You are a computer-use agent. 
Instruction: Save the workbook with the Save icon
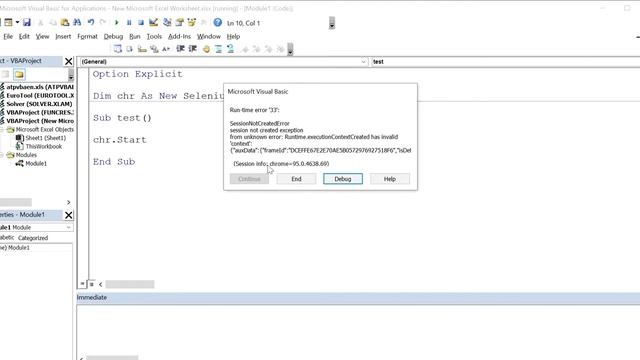click(27, 22)
